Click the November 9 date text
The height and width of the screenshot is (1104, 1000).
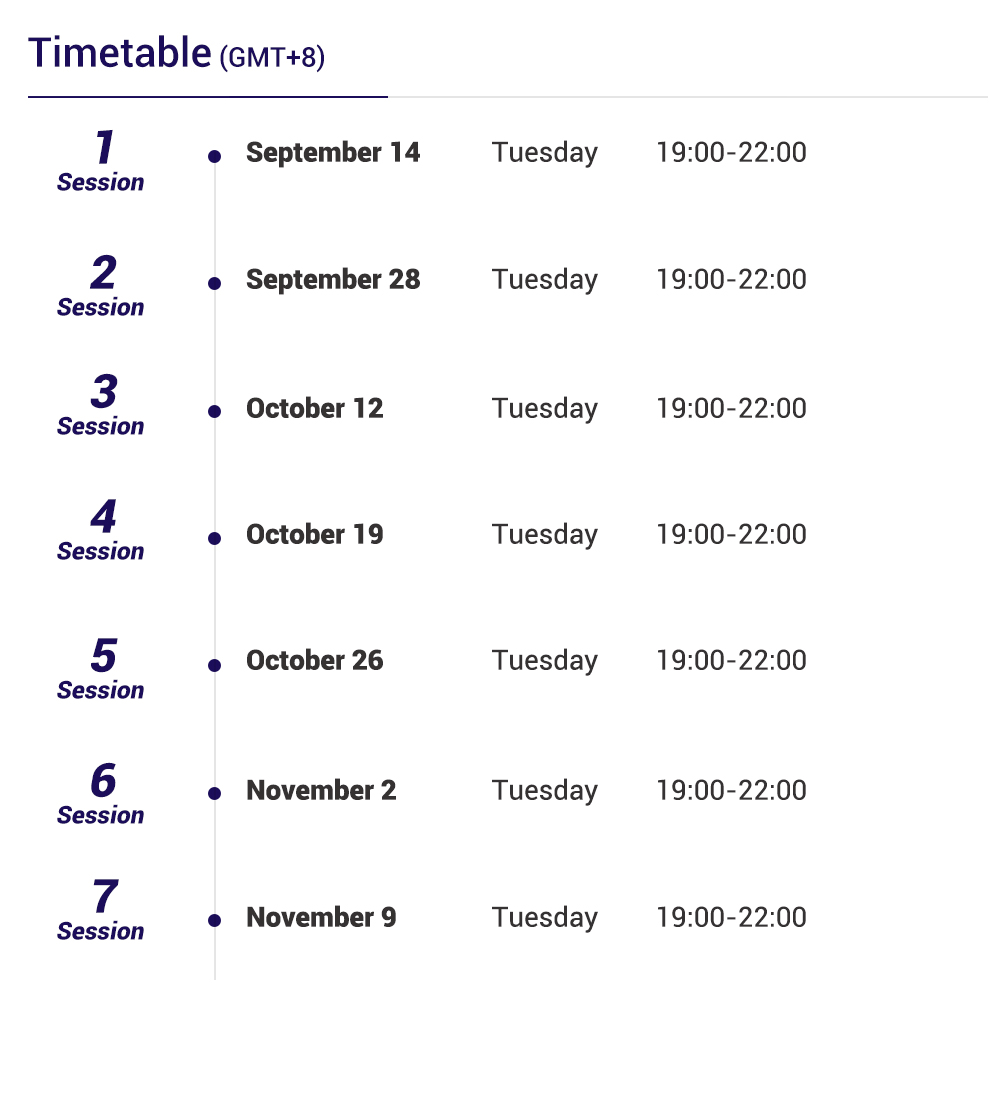[321, 917]
